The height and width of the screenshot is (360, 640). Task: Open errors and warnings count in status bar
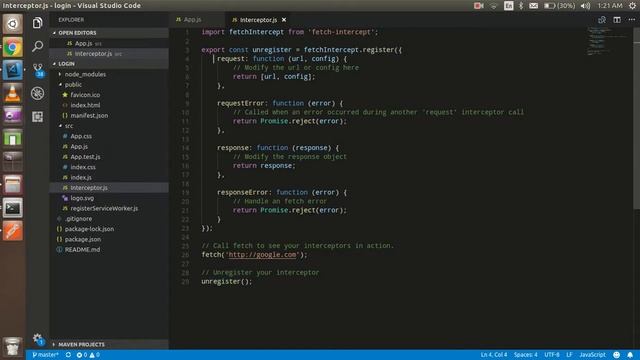pos(88,355)
